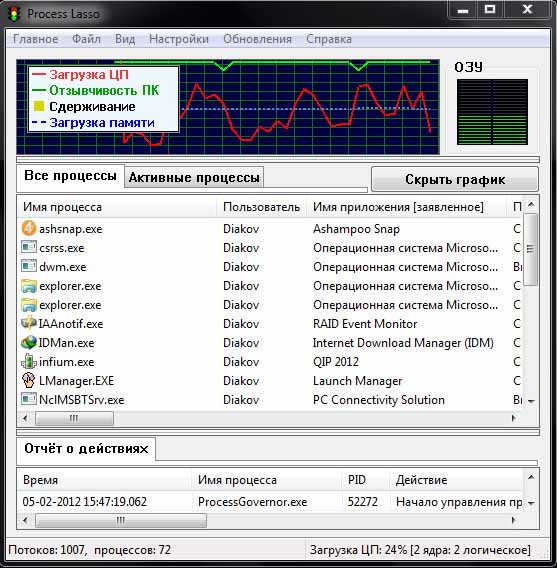Select the dwm.exe process name
The width and height of the screenshot is (557, 568).
click(63, 267)
